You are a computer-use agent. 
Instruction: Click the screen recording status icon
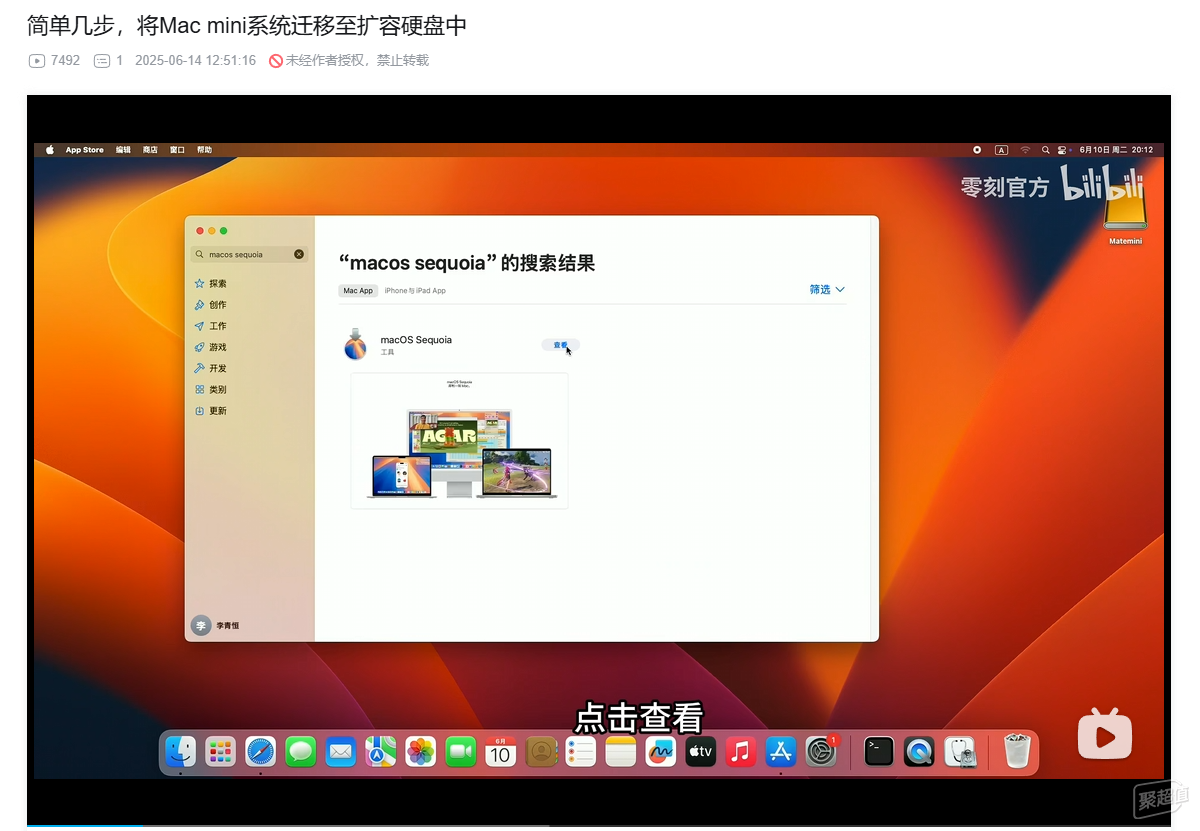click(977, 150)
